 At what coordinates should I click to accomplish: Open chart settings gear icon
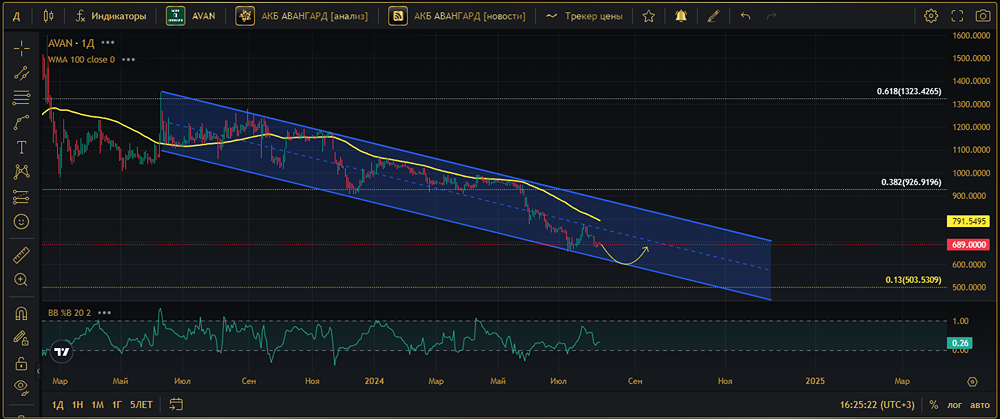click(x=931, y=16)
